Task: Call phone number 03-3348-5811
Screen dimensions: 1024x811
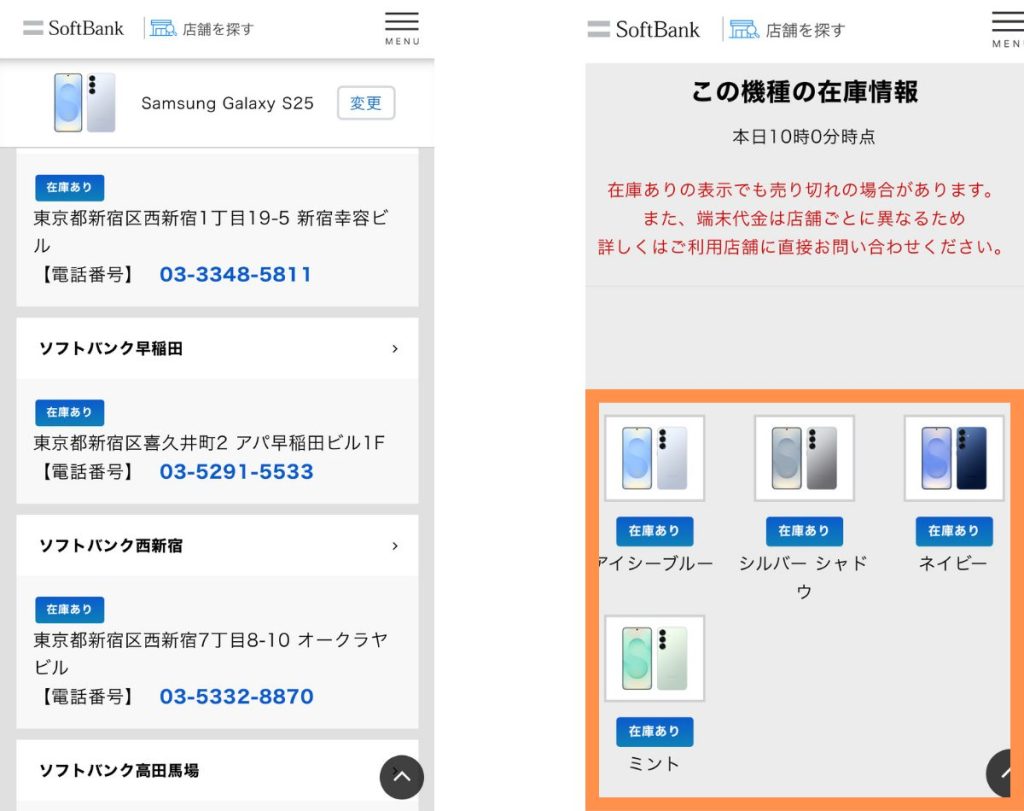Action: pyautogui.click(x=235, y=274)
